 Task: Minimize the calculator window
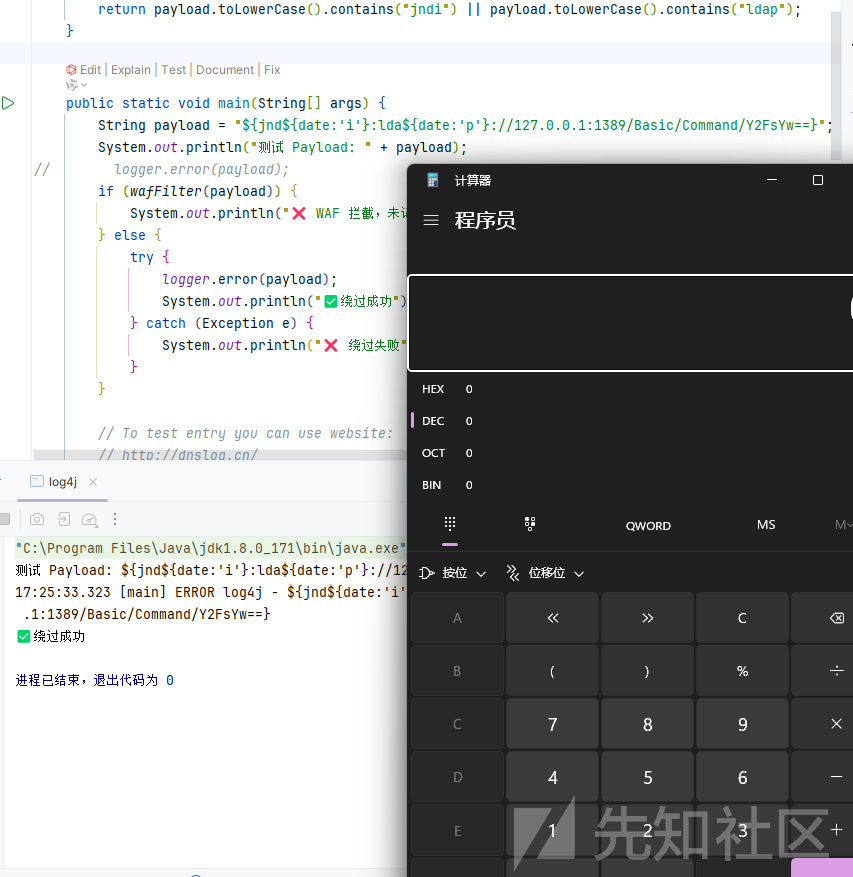coord(772,180)
